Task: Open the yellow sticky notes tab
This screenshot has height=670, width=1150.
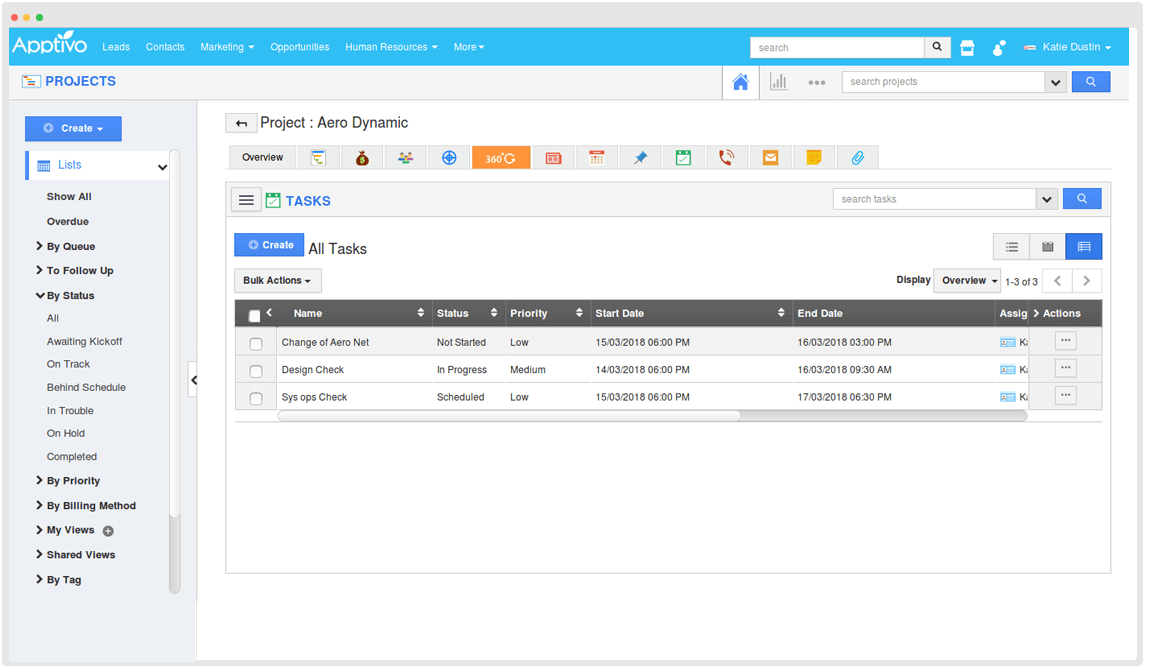Action: 814,158
